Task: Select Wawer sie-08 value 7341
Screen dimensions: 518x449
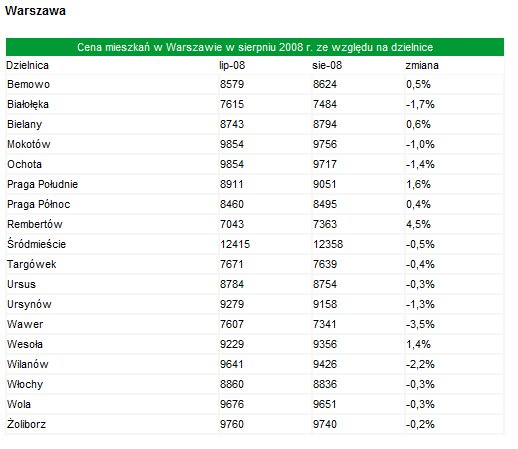Action: 325,324
